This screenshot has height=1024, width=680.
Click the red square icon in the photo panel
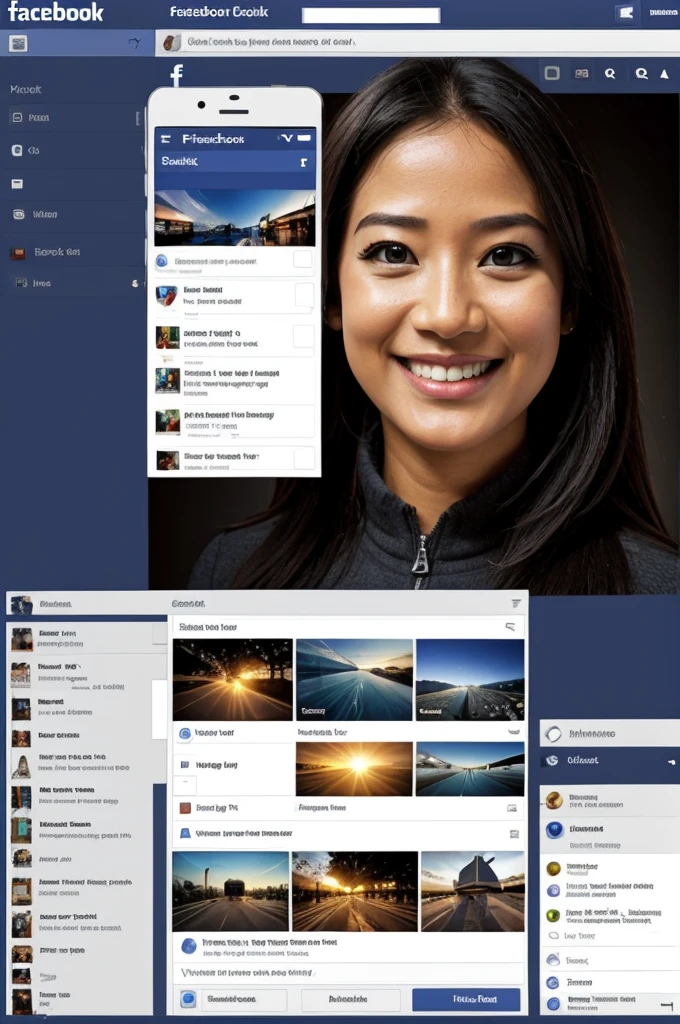tap(185, 808)
